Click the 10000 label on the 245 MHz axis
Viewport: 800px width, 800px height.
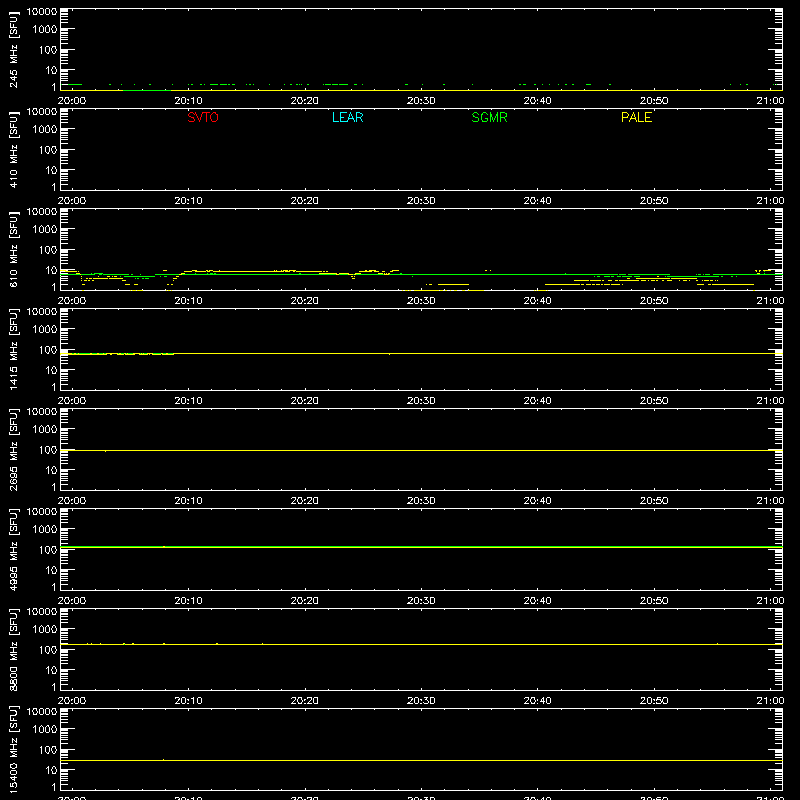point(42,12)
